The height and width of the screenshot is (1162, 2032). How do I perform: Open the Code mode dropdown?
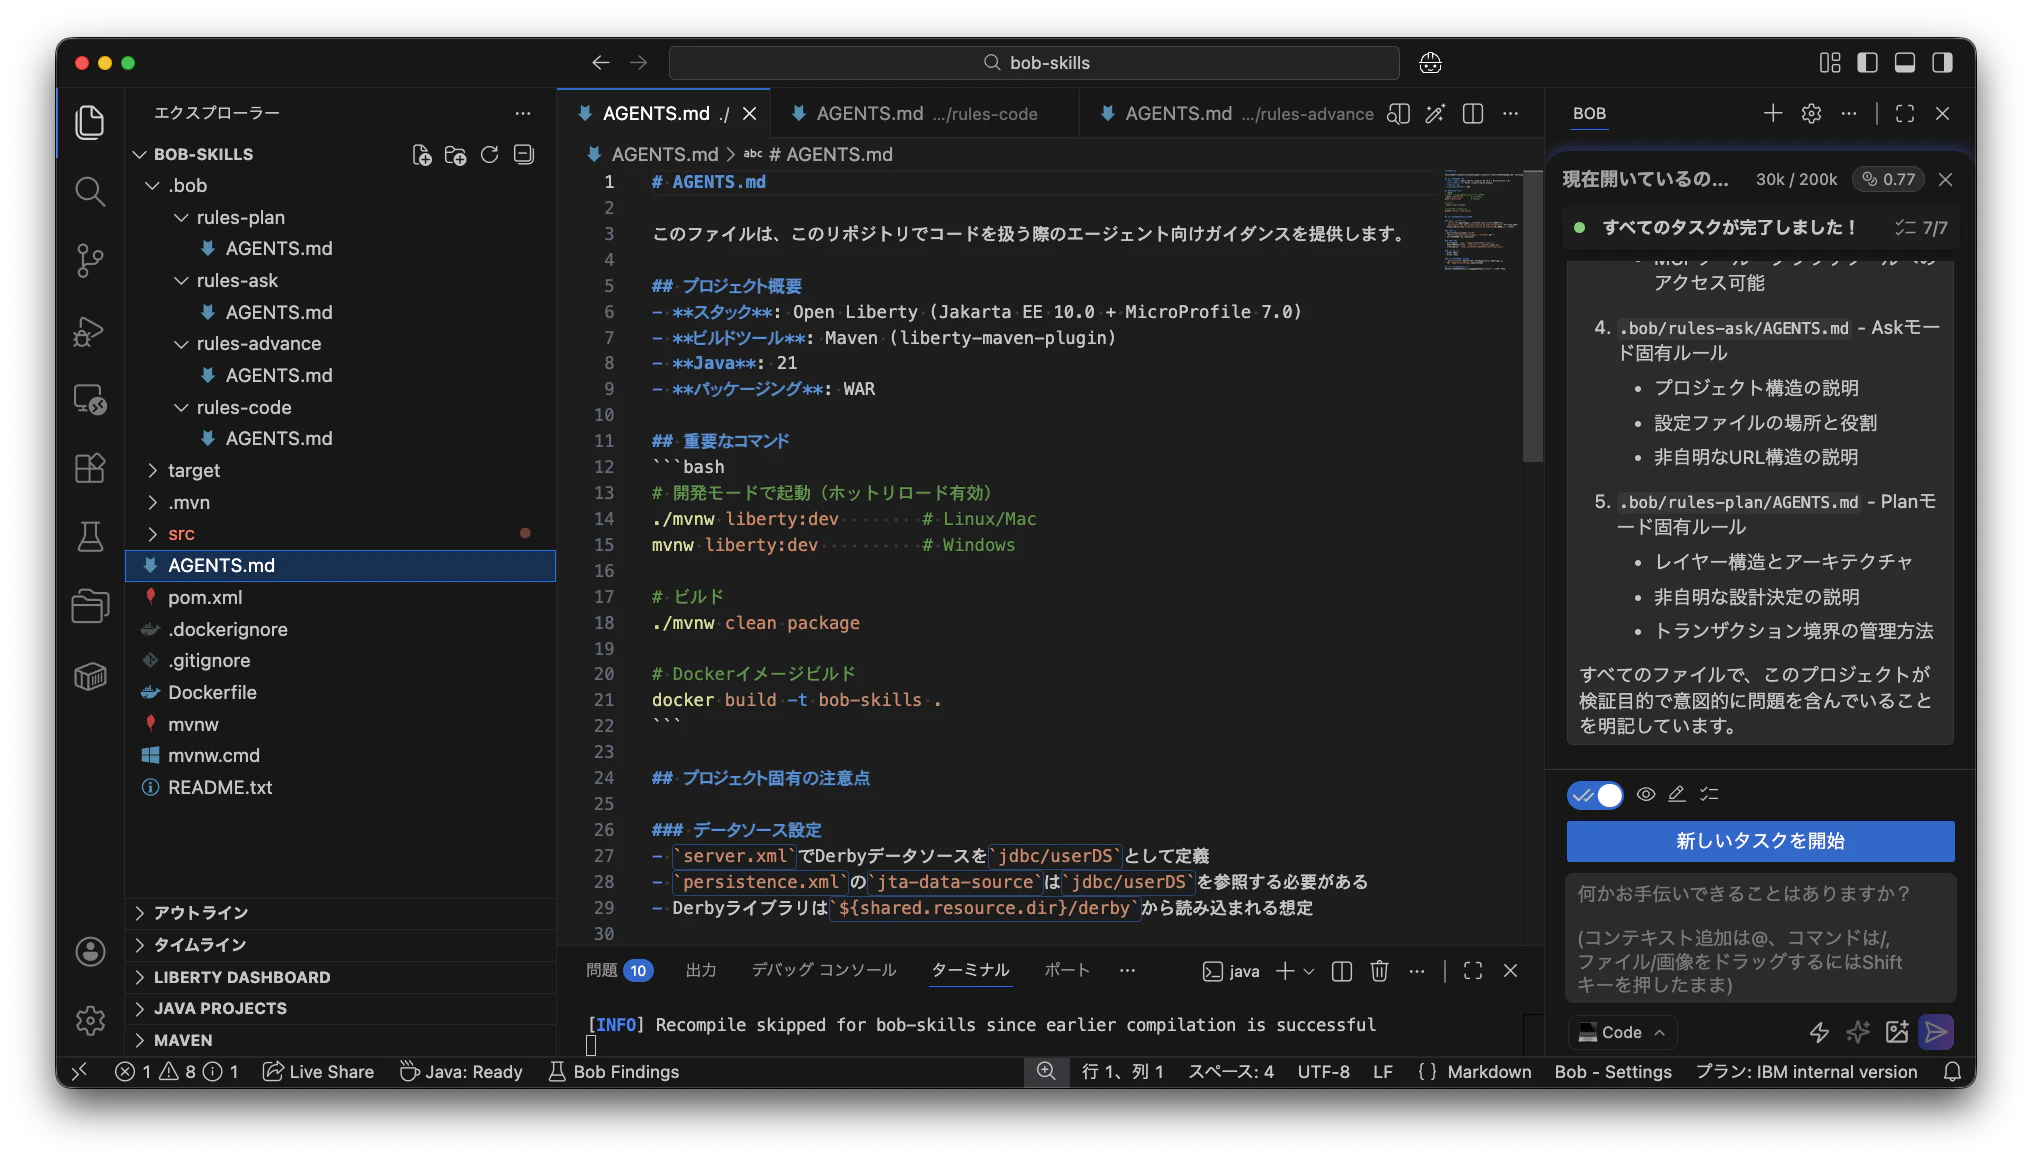(x=1622, y=1032)
